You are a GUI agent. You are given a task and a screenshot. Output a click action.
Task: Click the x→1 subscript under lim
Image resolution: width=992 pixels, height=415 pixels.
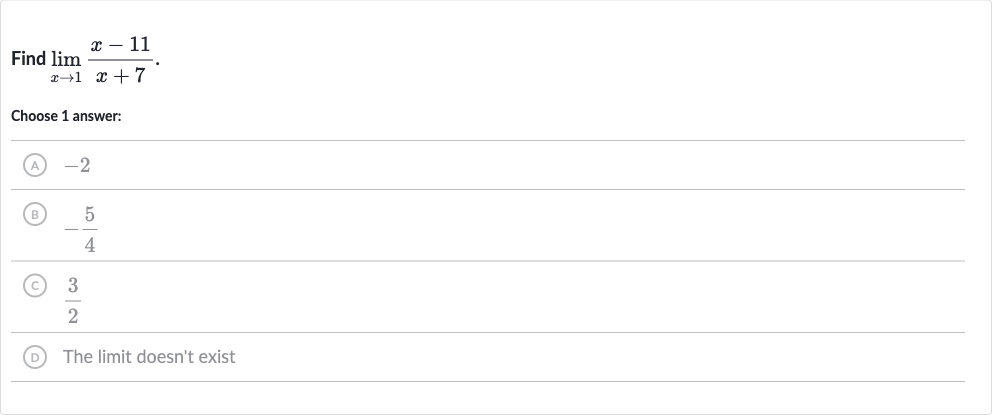[x=66, y=78]
